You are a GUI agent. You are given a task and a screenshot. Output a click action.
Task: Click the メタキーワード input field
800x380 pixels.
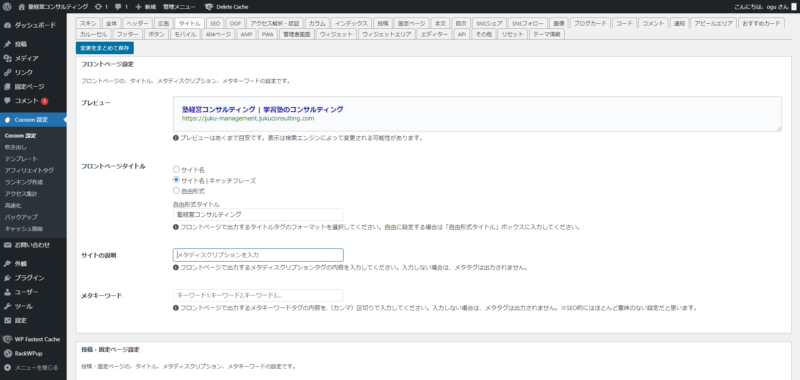click(x=258, y=295)
